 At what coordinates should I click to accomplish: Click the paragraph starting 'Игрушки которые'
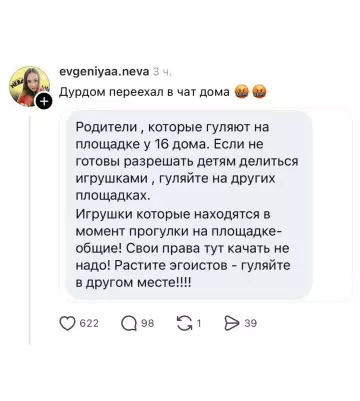183,248
